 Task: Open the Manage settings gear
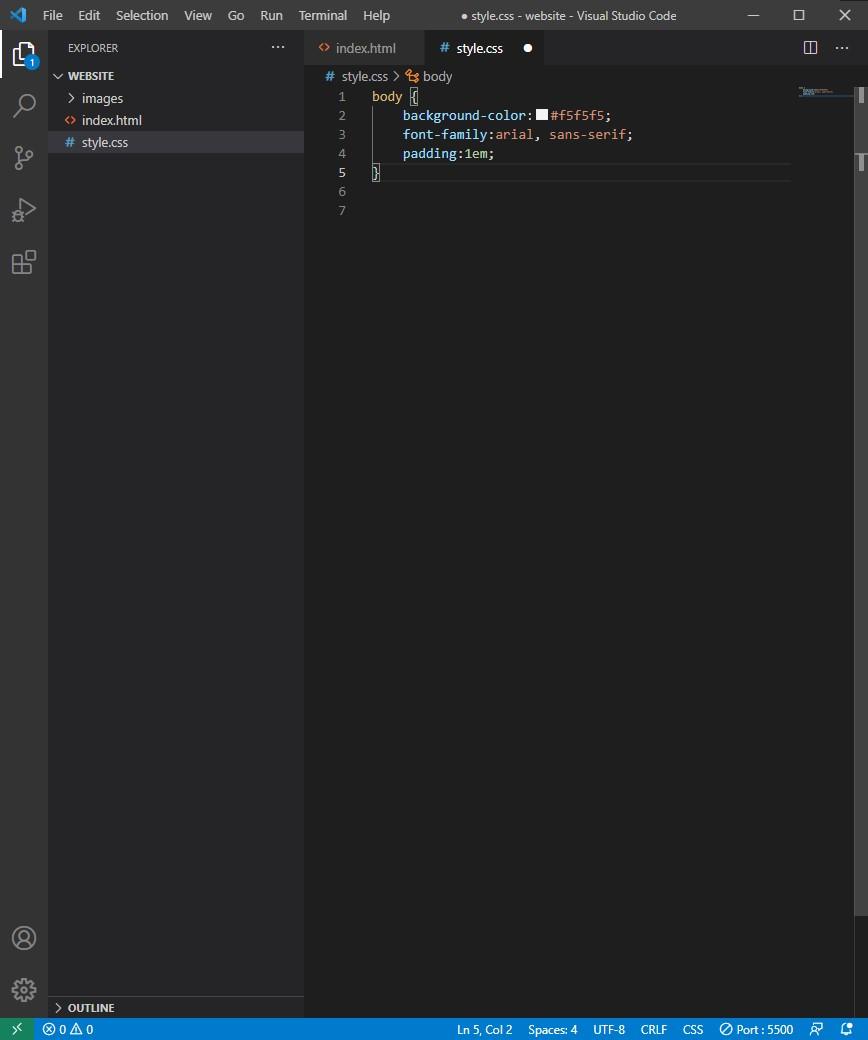click(x=24, y=990)
